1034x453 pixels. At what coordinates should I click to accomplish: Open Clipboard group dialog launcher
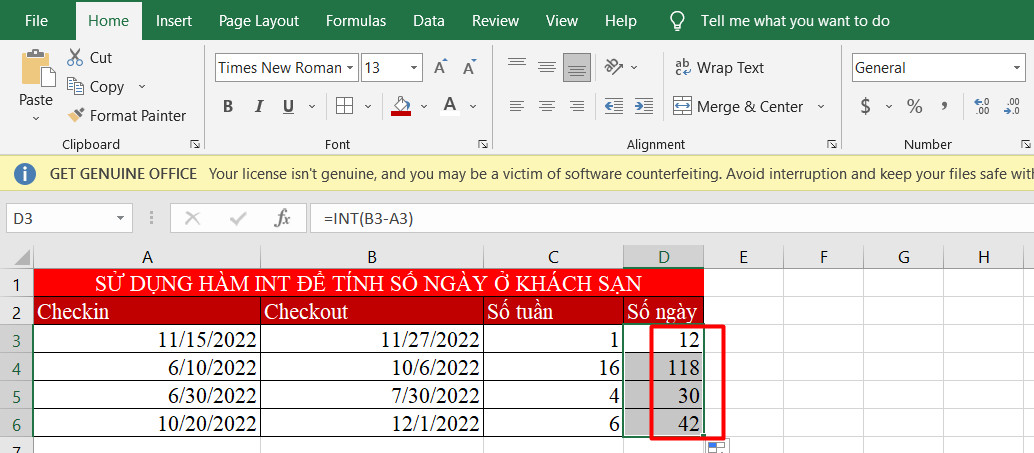click(x=195, y=144)
